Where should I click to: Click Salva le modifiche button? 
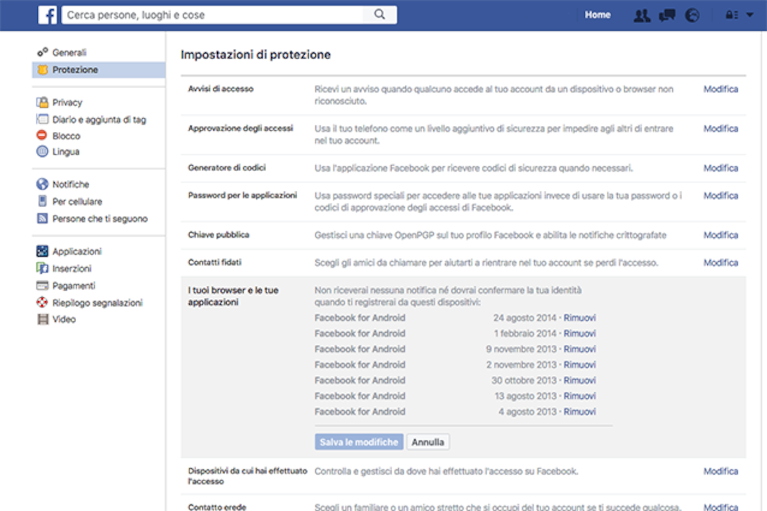click(x=359, y=442)
